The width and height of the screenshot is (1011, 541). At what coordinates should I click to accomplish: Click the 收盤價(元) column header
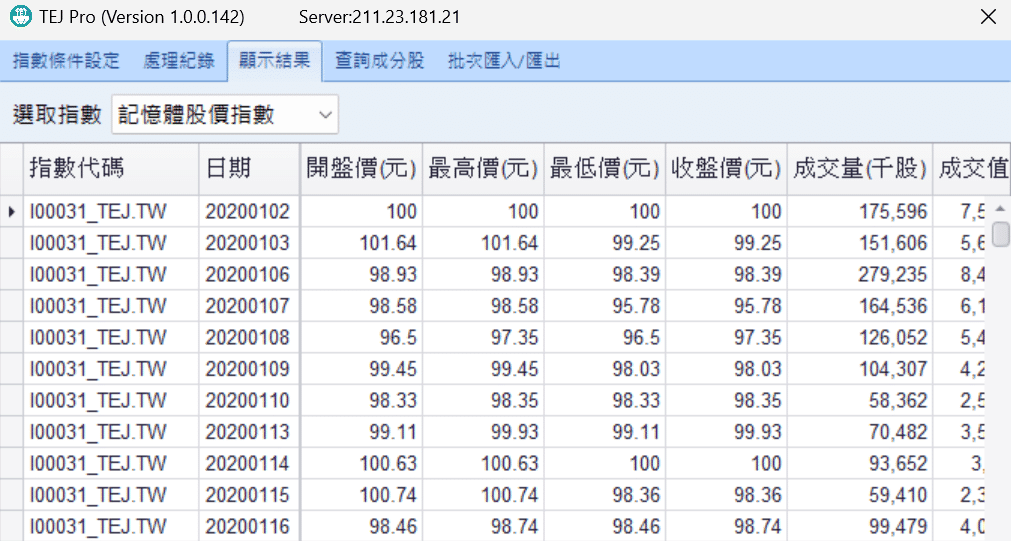726,168
